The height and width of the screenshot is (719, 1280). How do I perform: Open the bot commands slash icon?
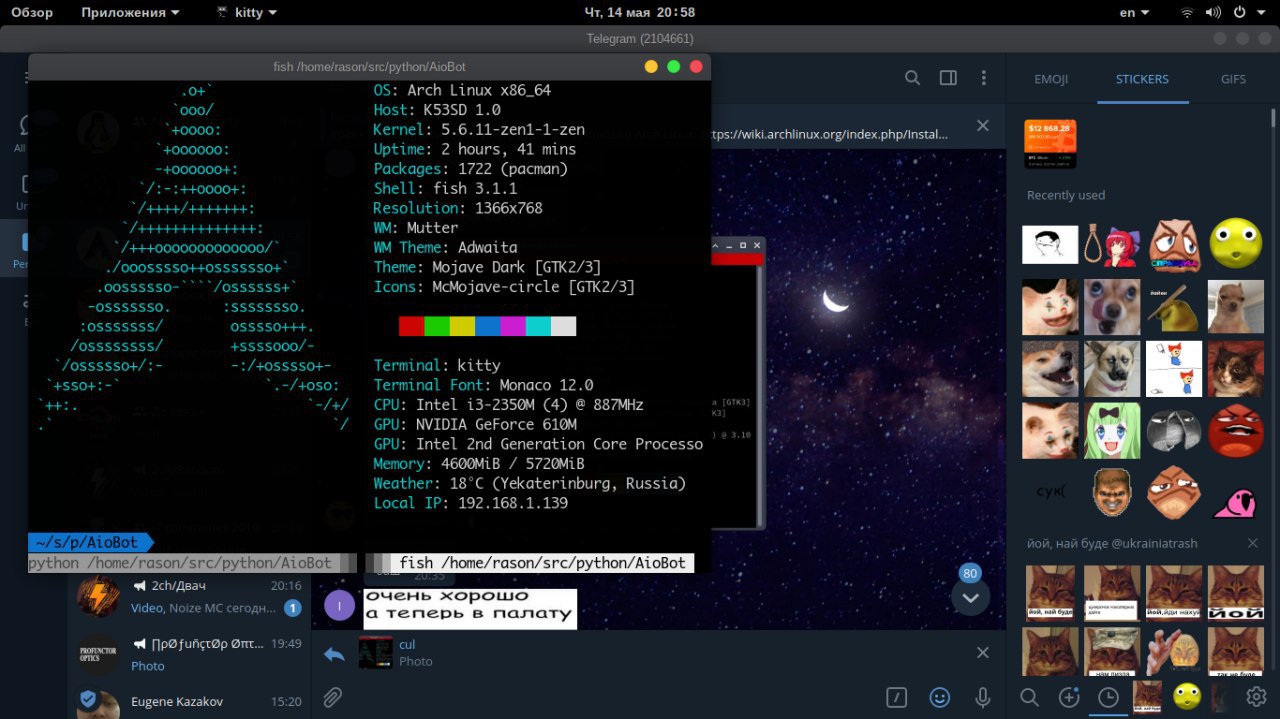point(898,697)
